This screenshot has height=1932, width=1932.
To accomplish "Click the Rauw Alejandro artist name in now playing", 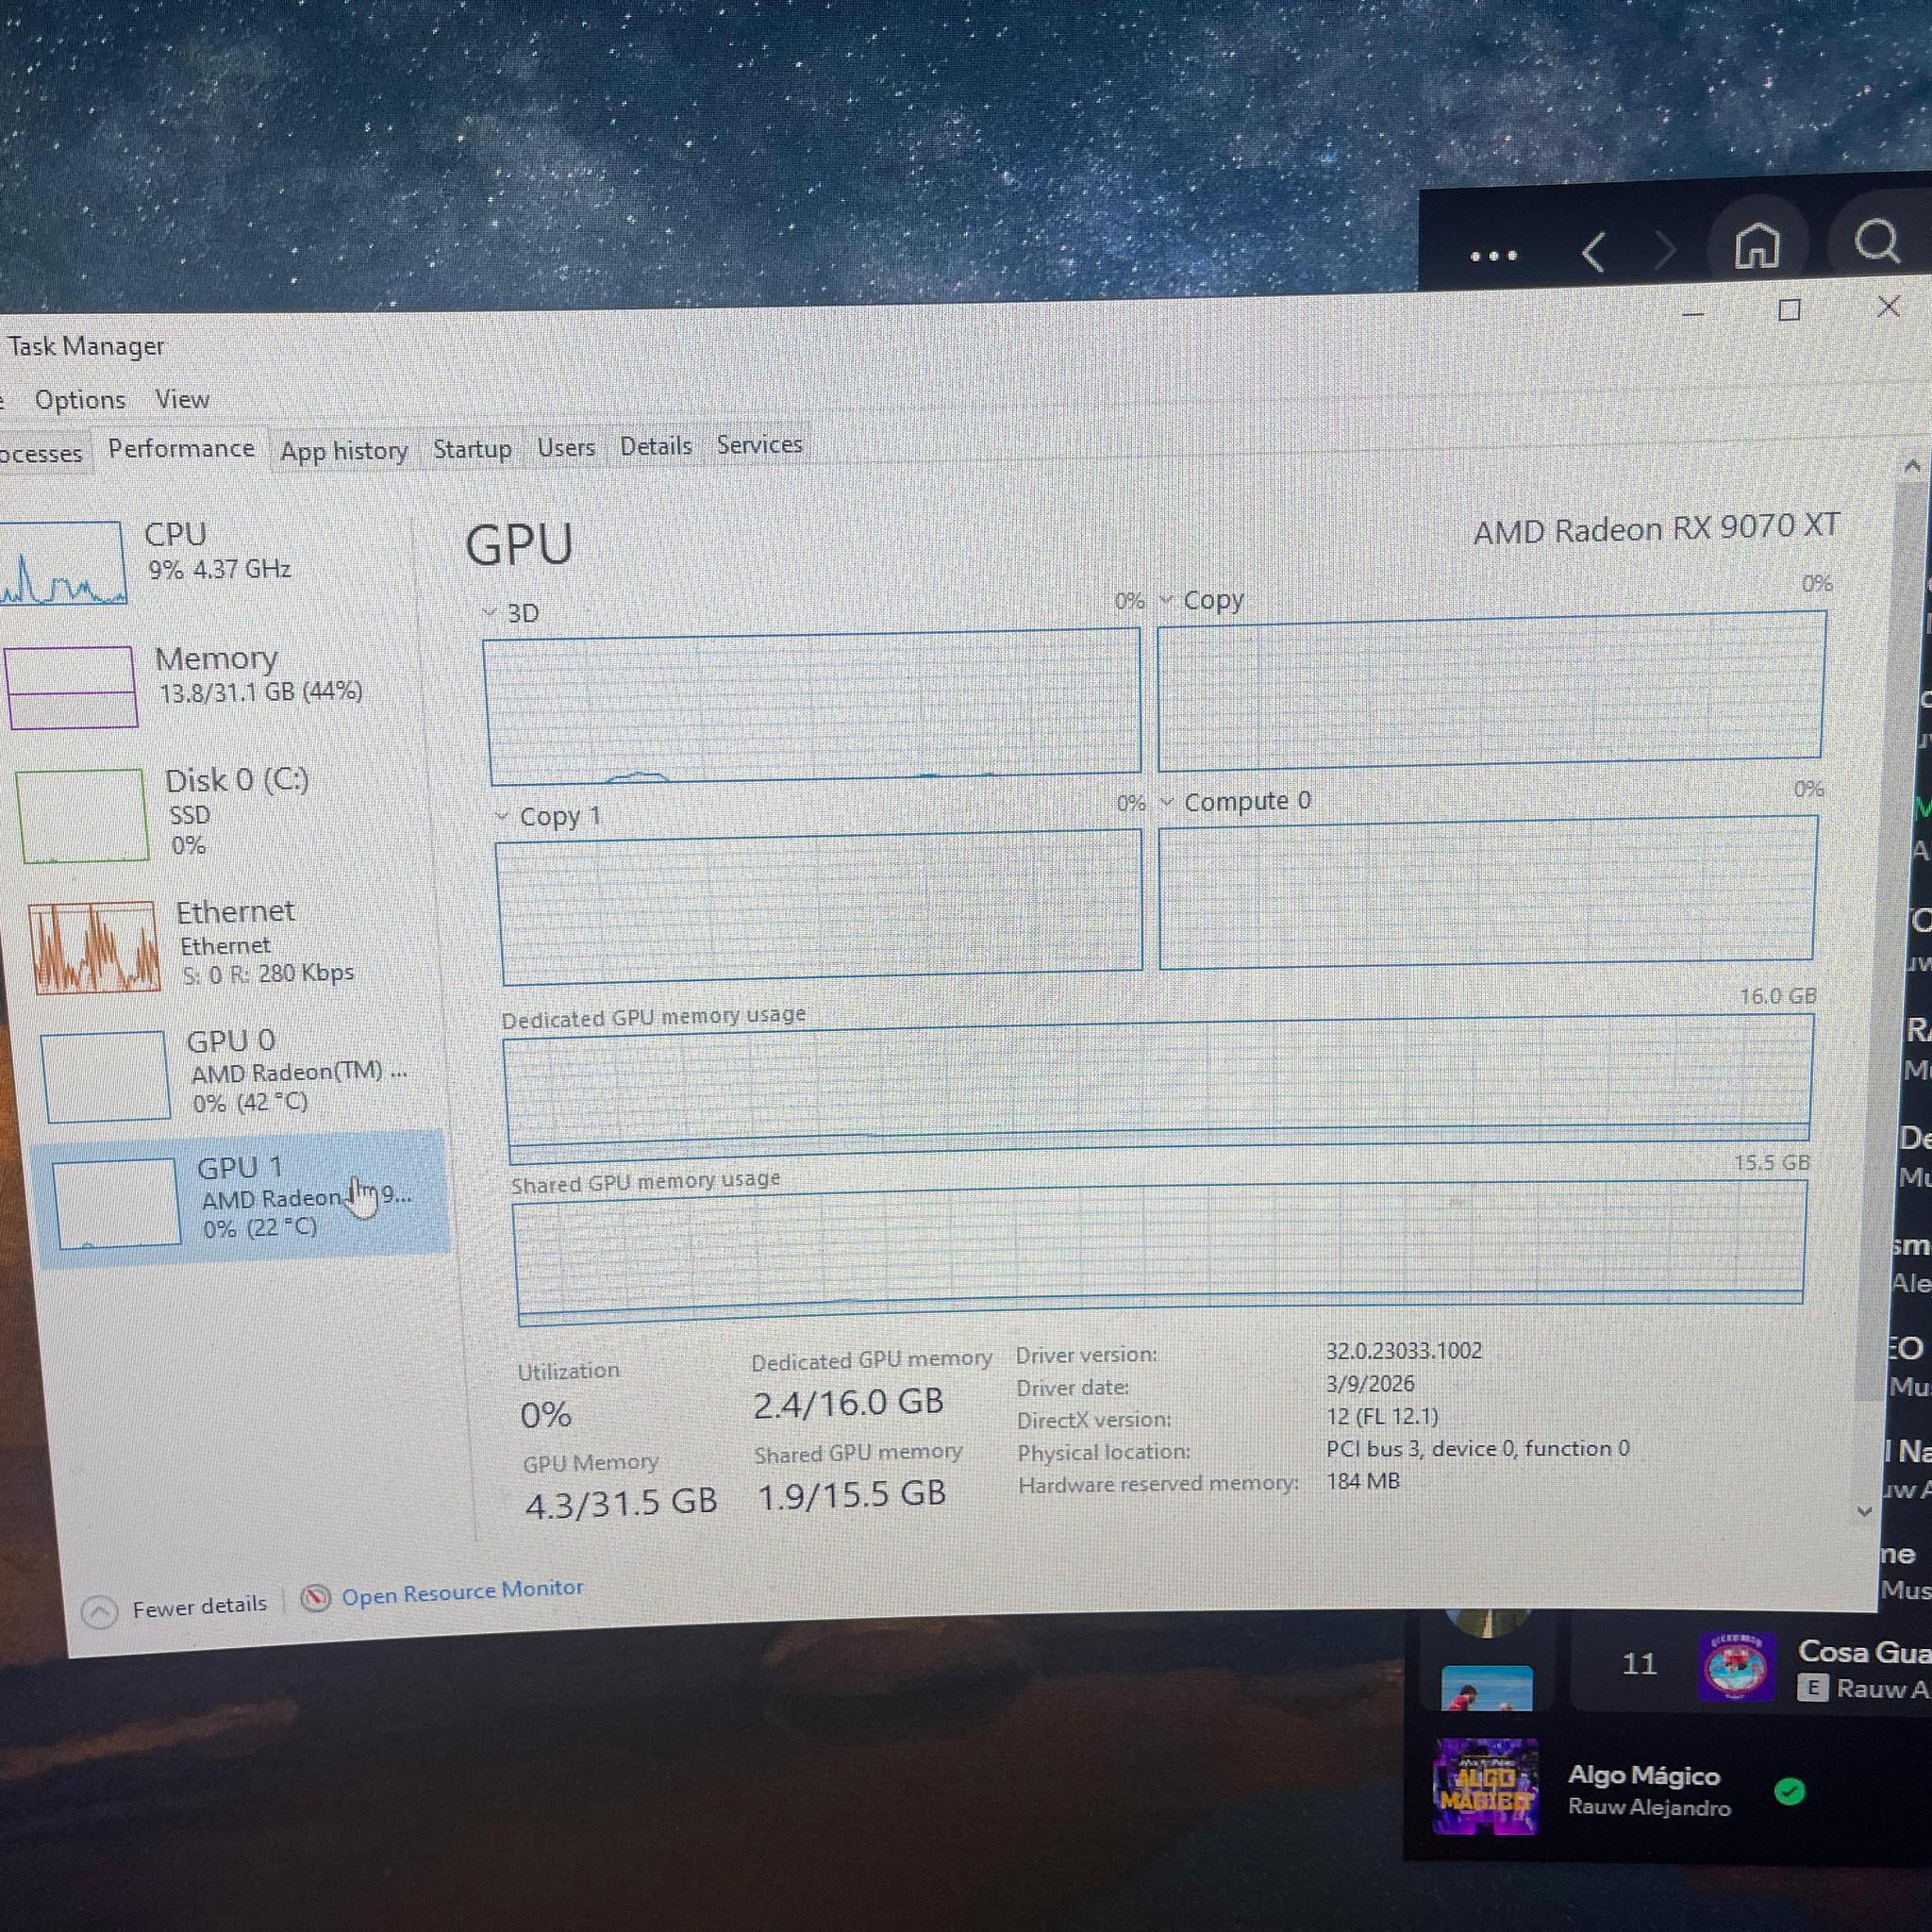I will pyautogui.click(x=1649, y=1807).
